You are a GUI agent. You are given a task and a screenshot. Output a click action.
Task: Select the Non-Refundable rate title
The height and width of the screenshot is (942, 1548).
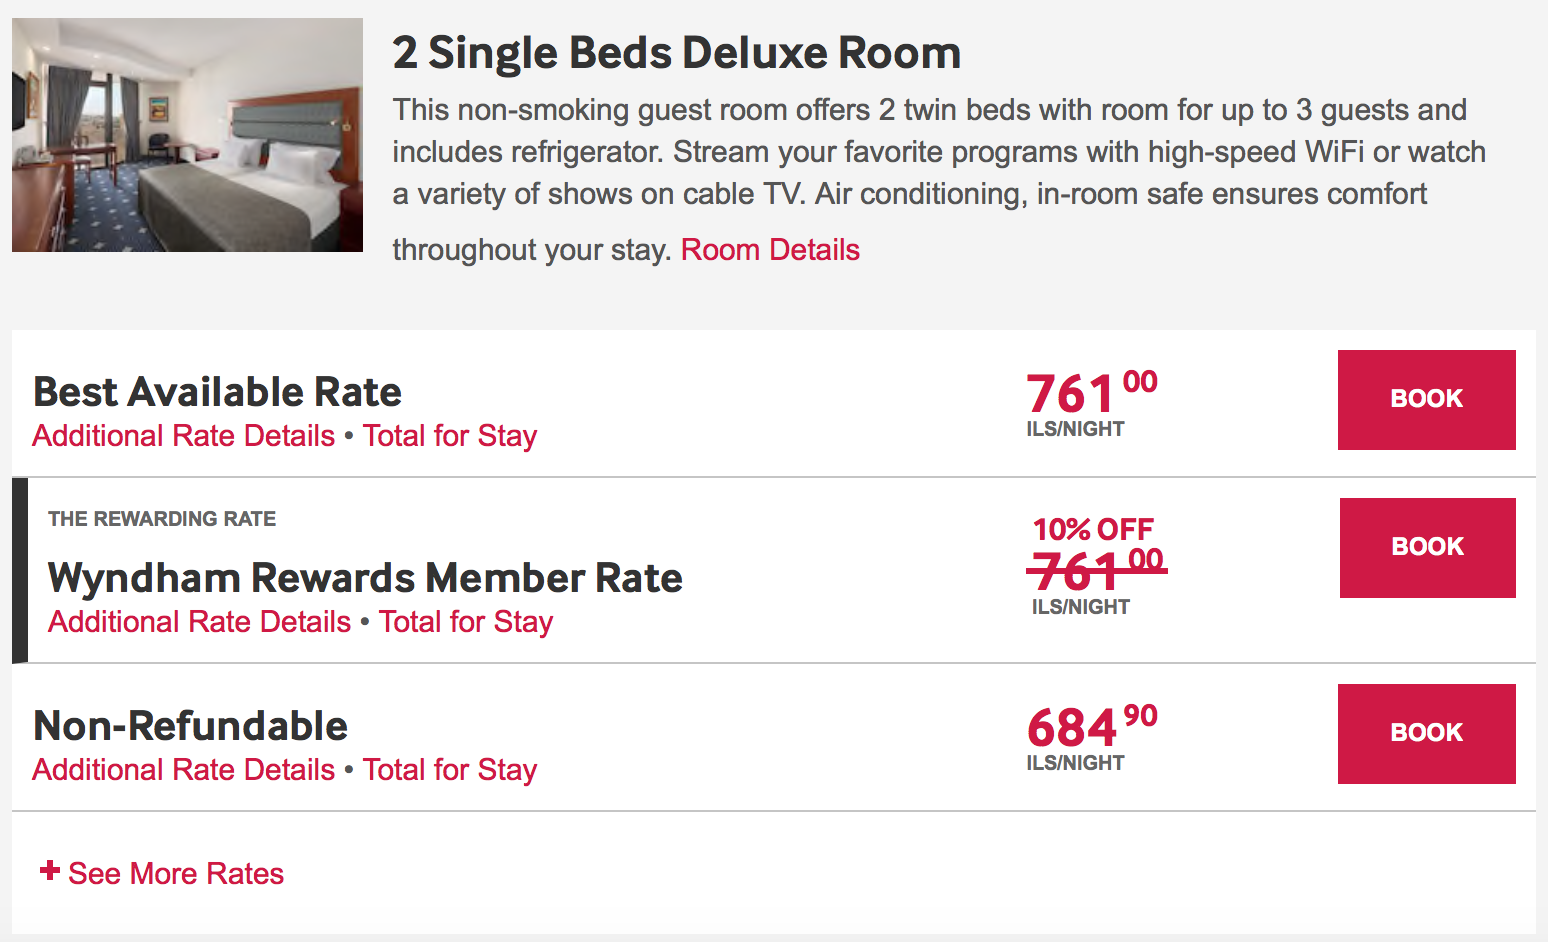pos(190,726)
